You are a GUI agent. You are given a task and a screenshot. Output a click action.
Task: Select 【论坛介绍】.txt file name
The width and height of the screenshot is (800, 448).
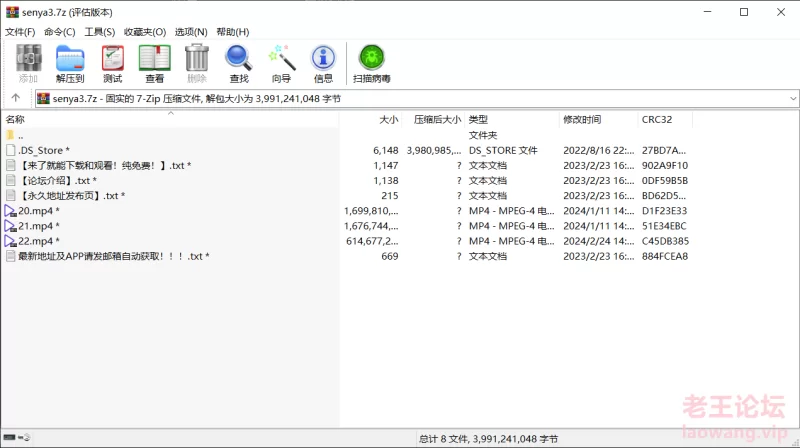pos(58,180)
